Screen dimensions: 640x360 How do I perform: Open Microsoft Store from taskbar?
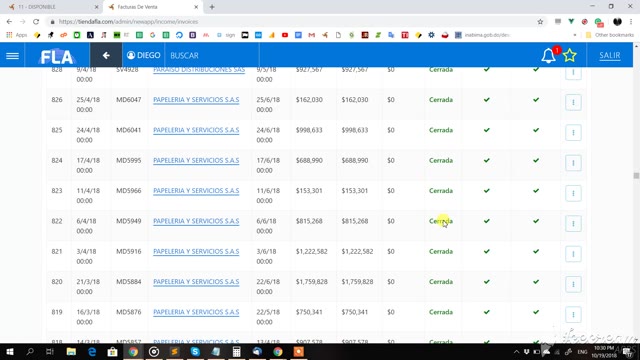112,351
